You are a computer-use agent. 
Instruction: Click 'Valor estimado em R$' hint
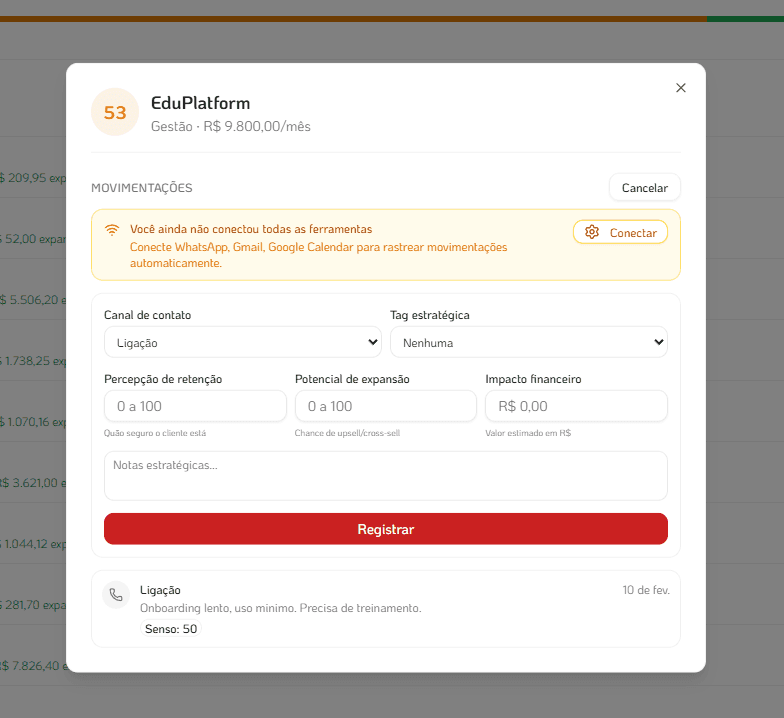[528, 433]
